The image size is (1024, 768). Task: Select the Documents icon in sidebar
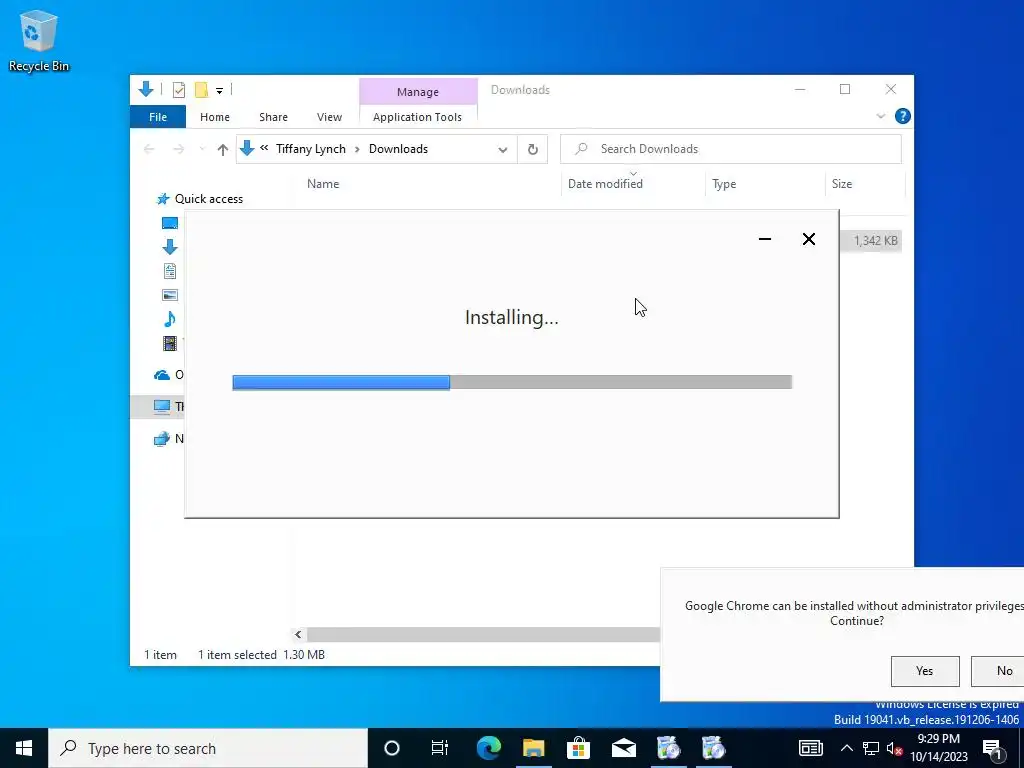[x=170, y=271]
